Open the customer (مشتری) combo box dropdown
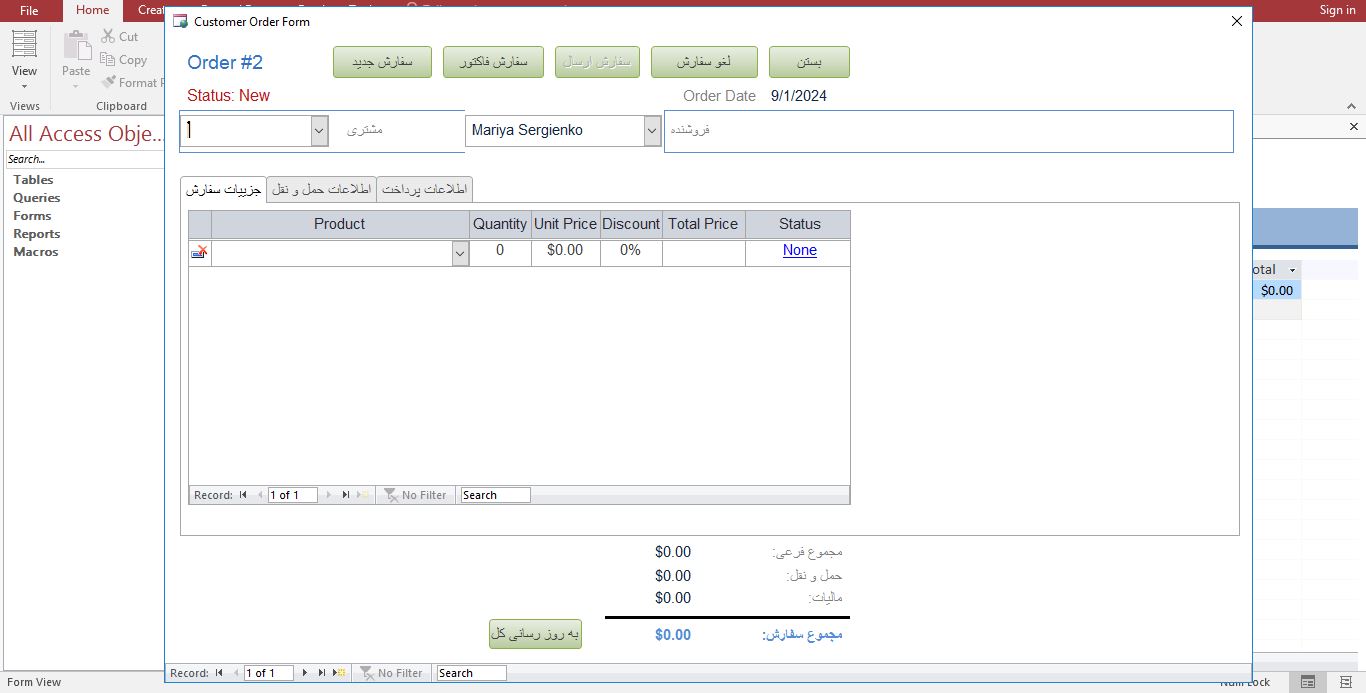Viewport: 1366px width, 693px height. coord(319,131)
